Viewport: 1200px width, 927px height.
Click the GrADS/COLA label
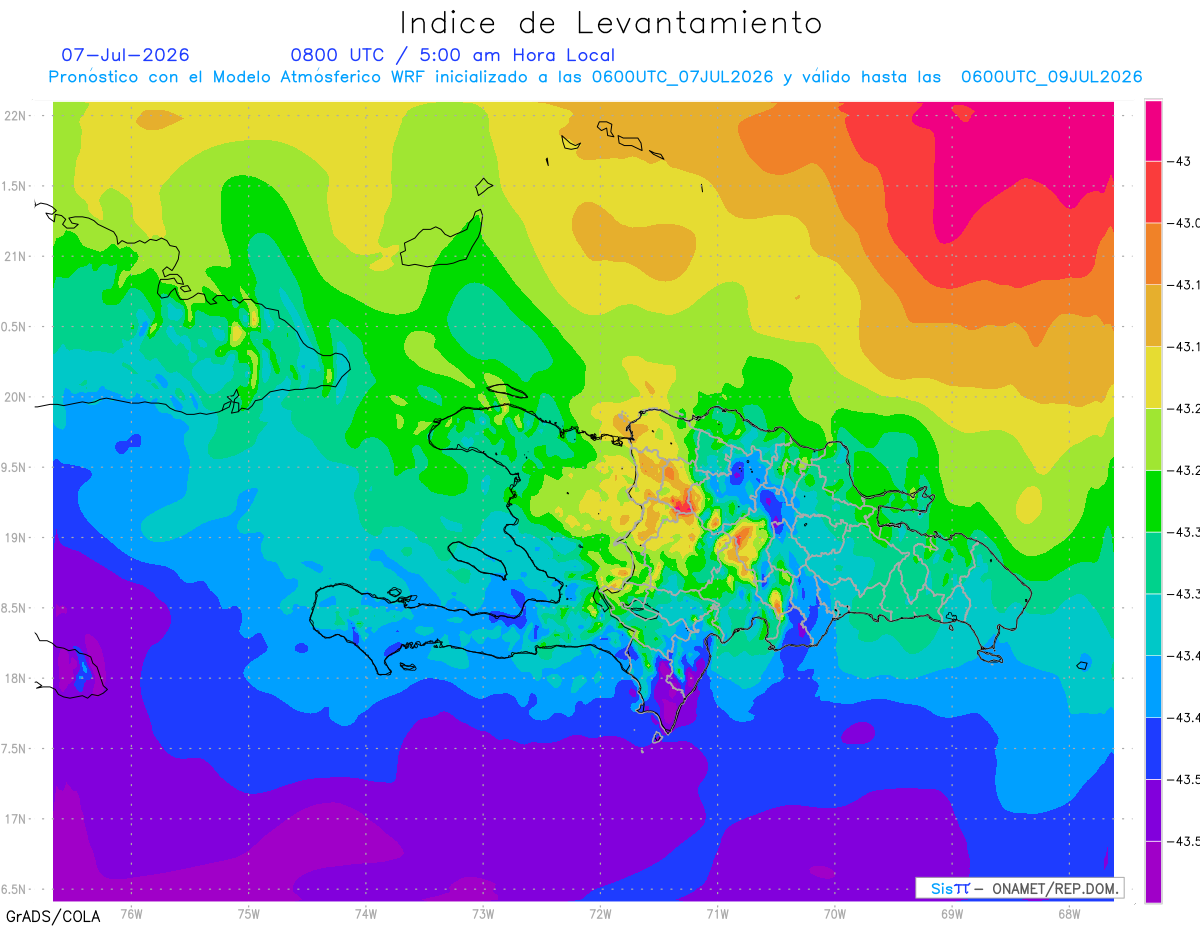point(53,916)
